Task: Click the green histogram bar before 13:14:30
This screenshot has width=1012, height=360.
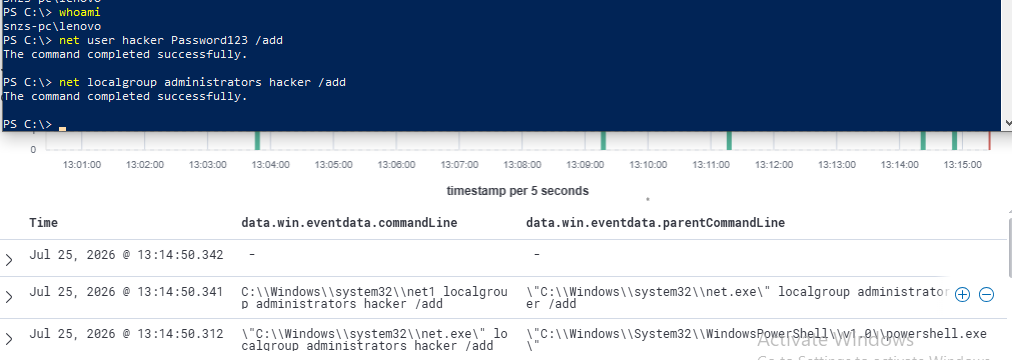Action: point(923,141)
